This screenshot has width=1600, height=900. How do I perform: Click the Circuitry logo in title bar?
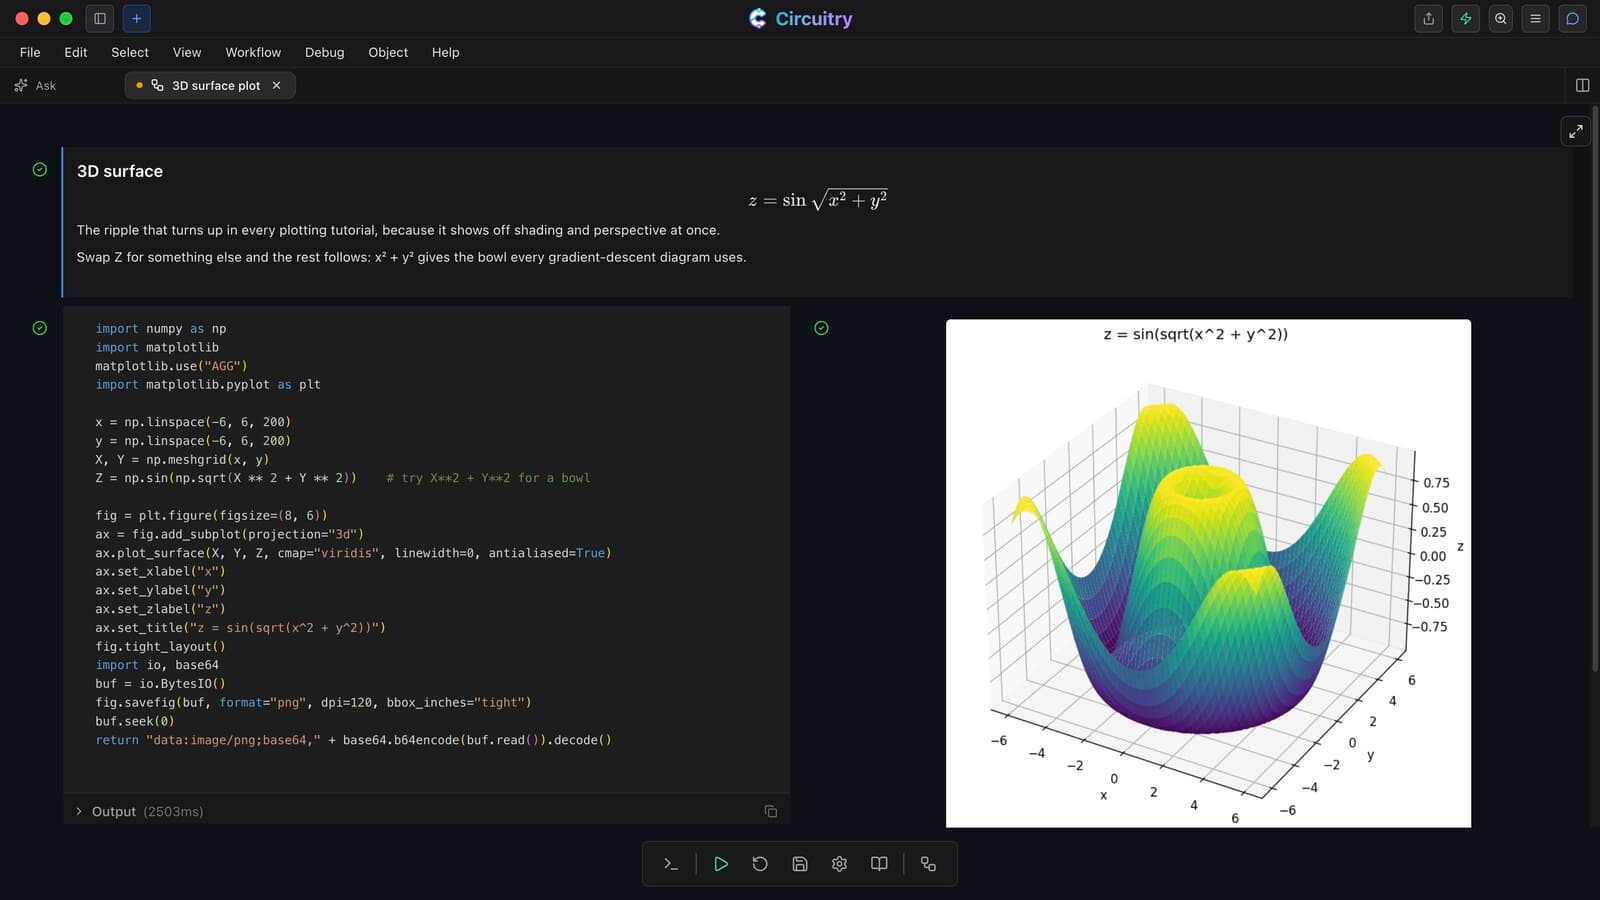pyautogui.click(x=801, y=18)
